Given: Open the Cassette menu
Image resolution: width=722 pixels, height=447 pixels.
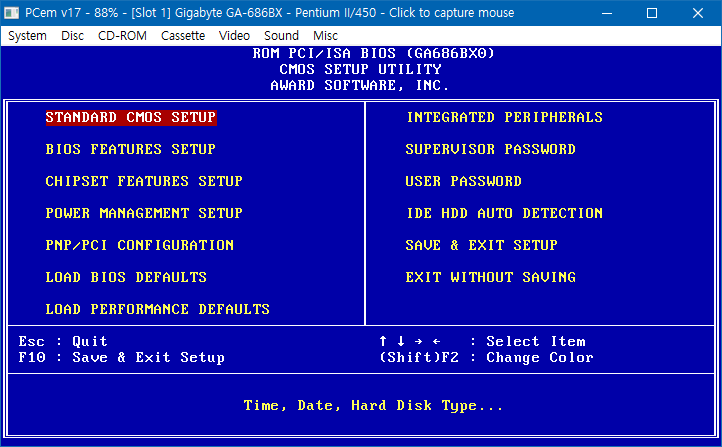Looking at the screenshot, I should [183, 36].
